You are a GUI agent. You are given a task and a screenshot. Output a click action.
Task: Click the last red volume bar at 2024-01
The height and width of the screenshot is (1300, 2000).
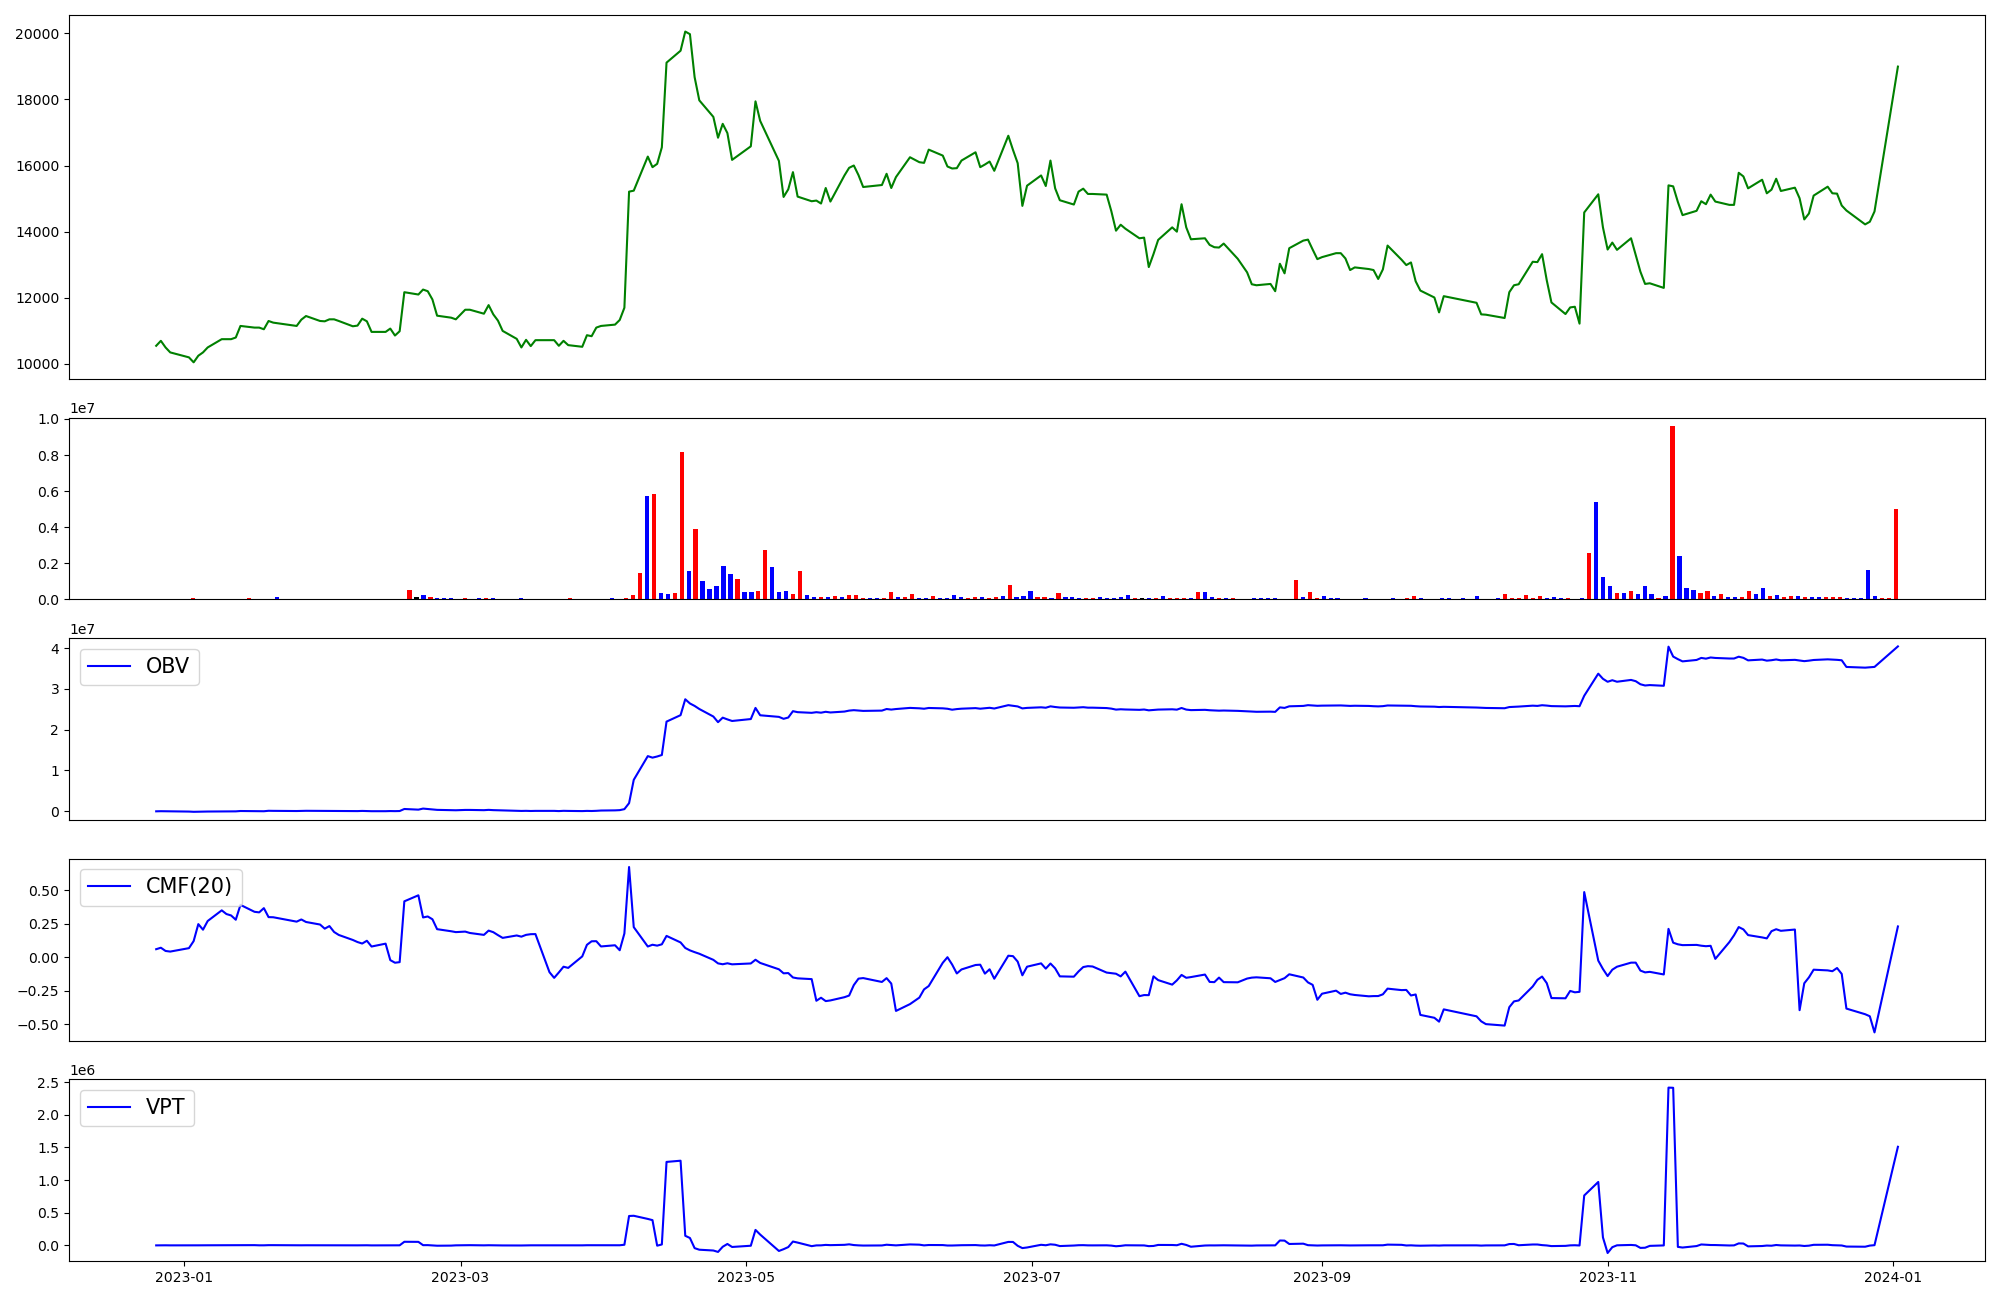point(1896,554)
